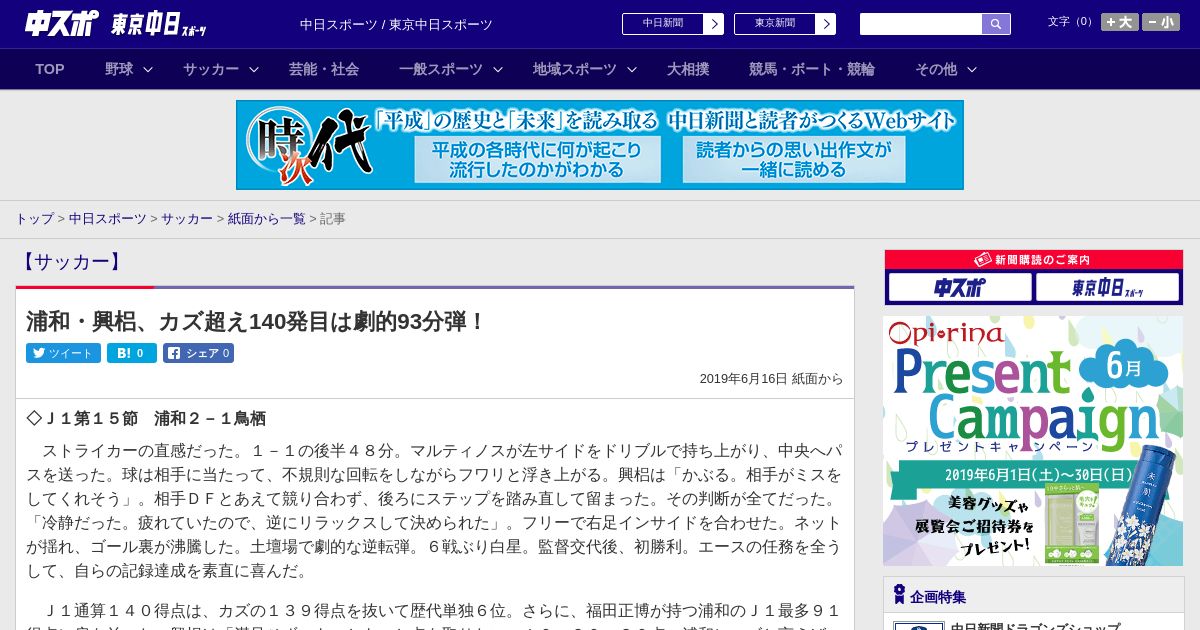Screen dimensions: 1200x630
Task: Expand the 地域スポーツ dropdown chevron
Action: [632, 69]
